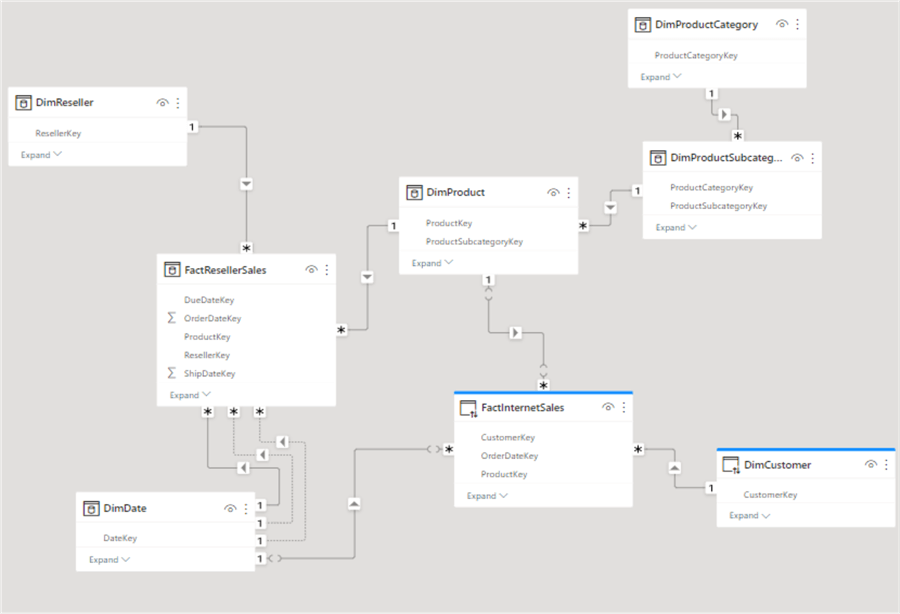Screen dimensions: 900x614
Task: Select outermost dotted inactive DimDate relationship arrow
Action: (x=282, y=441)
